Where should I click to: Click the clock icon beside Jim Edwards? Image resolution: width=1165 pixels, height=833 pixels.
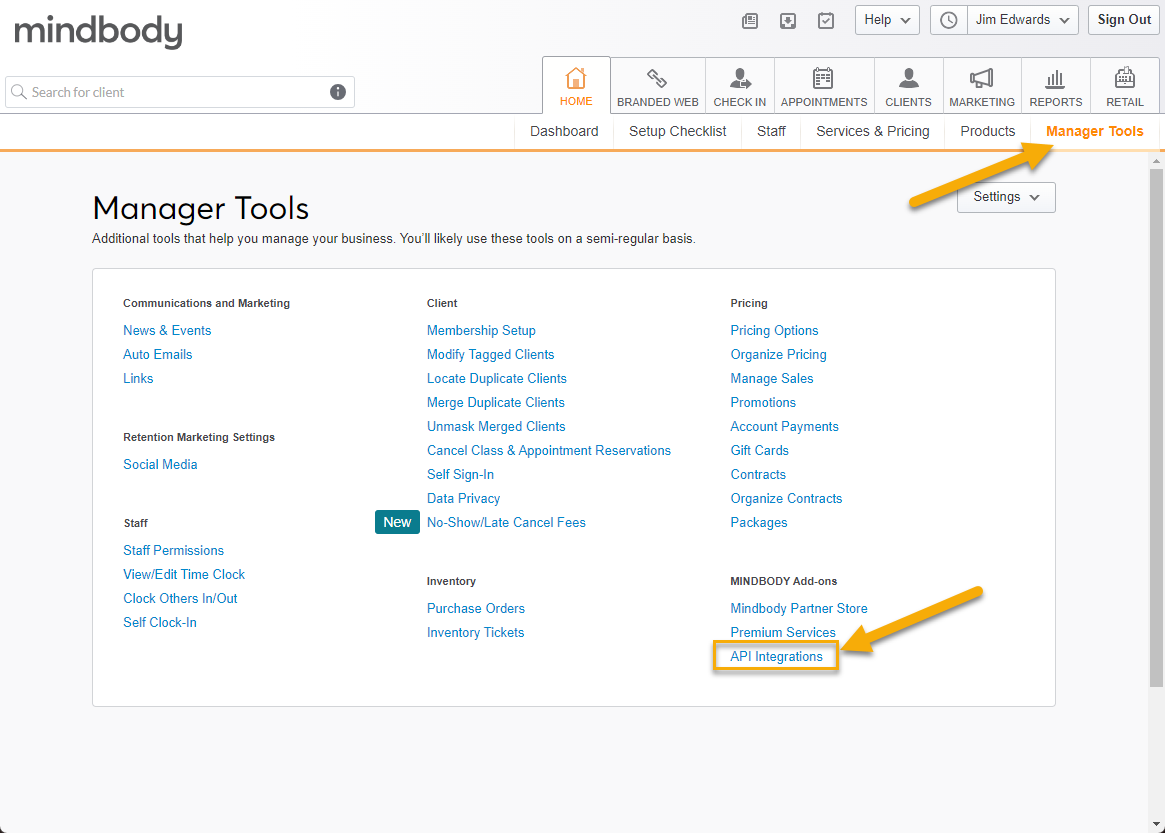coord(949,20)
